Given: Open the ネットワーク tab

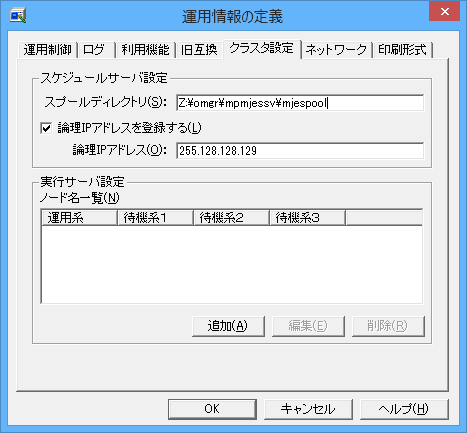Looking at the screenshot, I should pyautogui.click(x=336, y=50).
